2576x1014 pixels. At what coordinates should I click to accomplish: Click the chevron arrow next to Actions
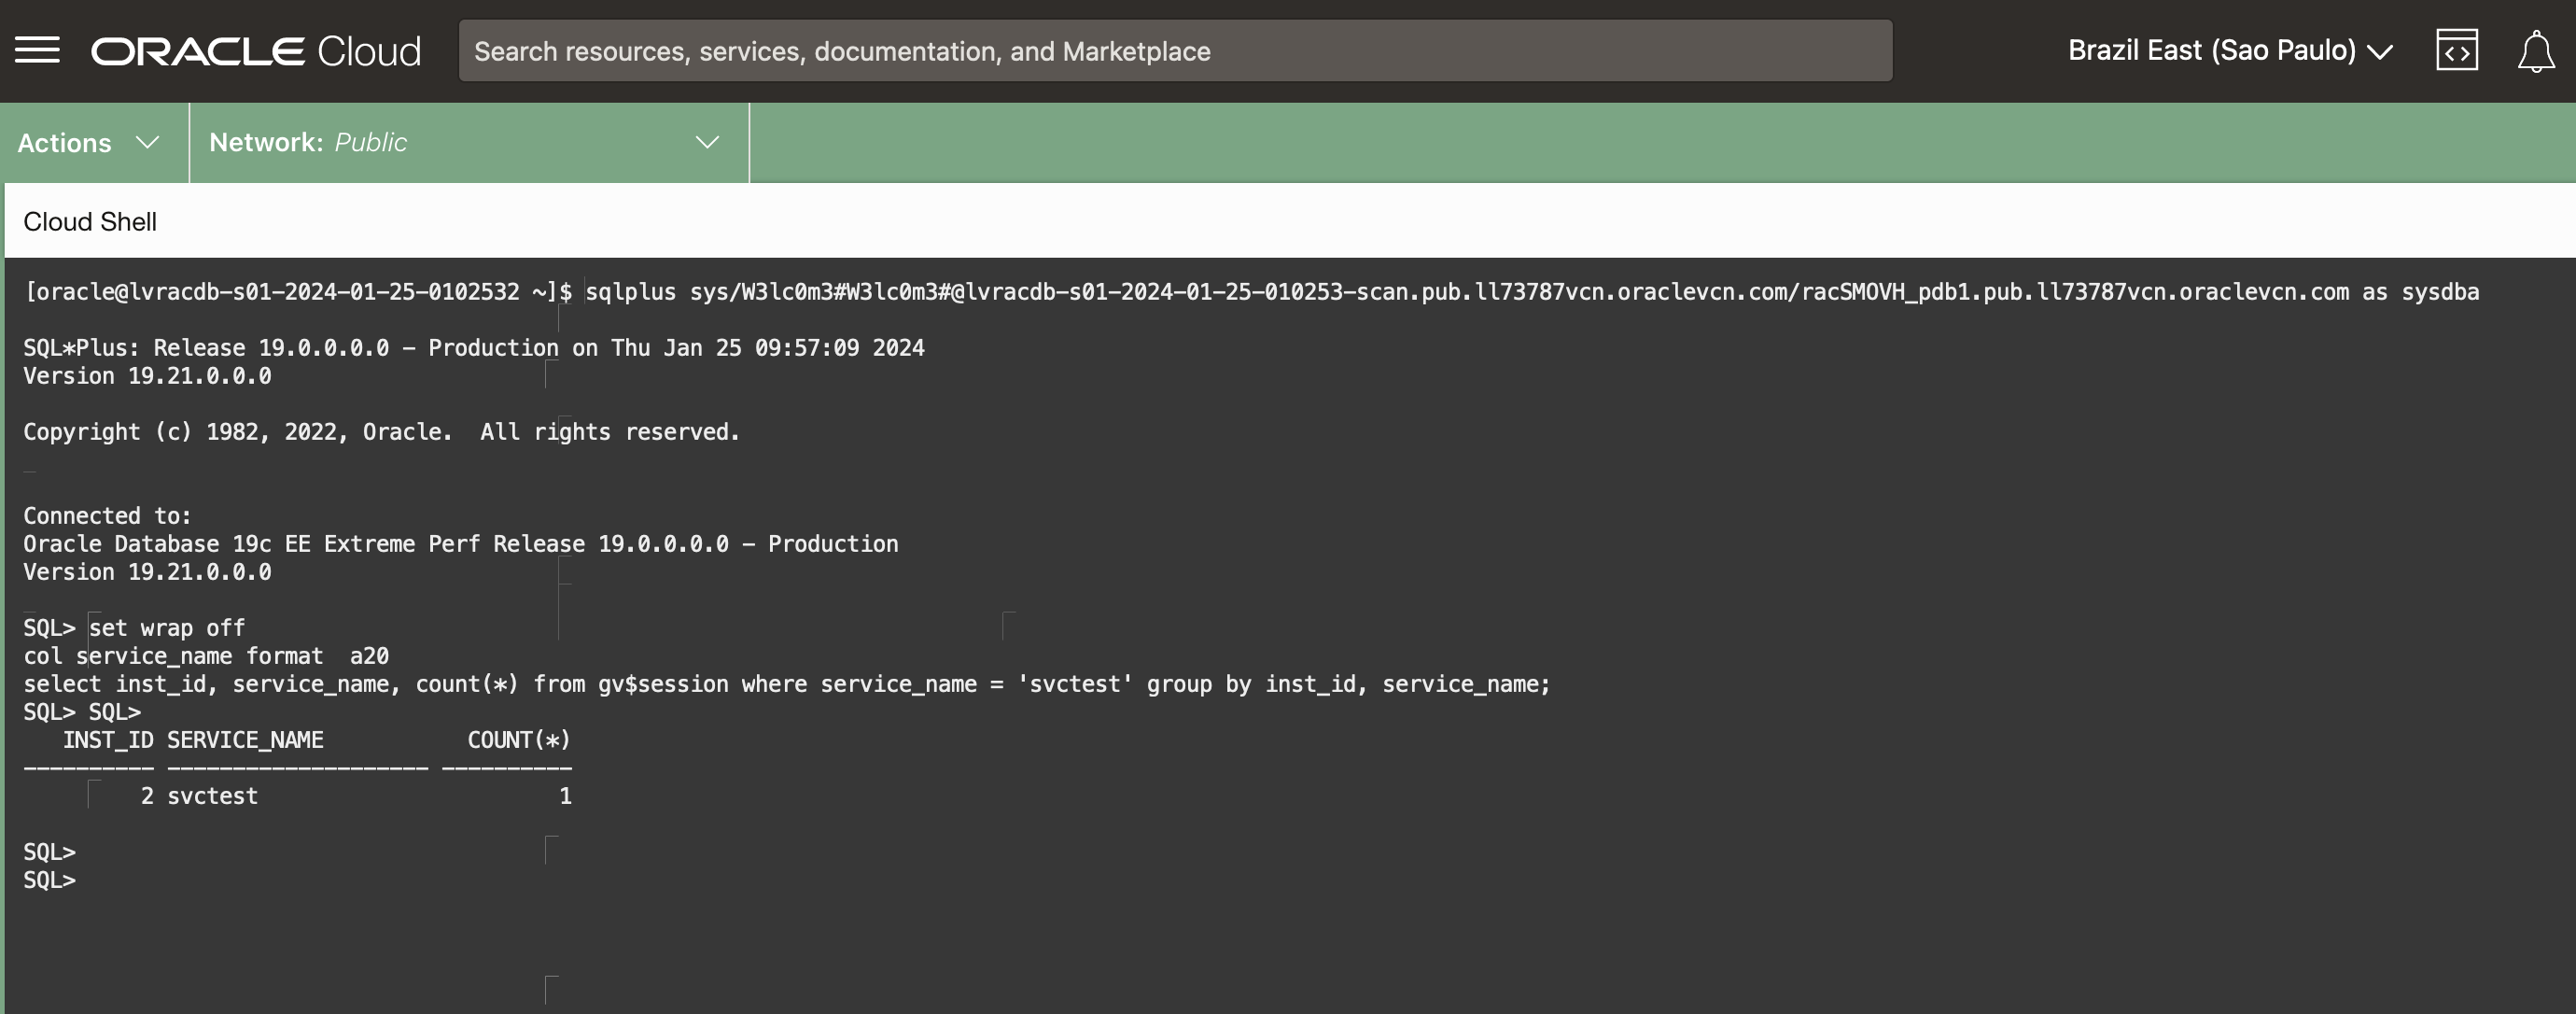(x=147, y=143)
